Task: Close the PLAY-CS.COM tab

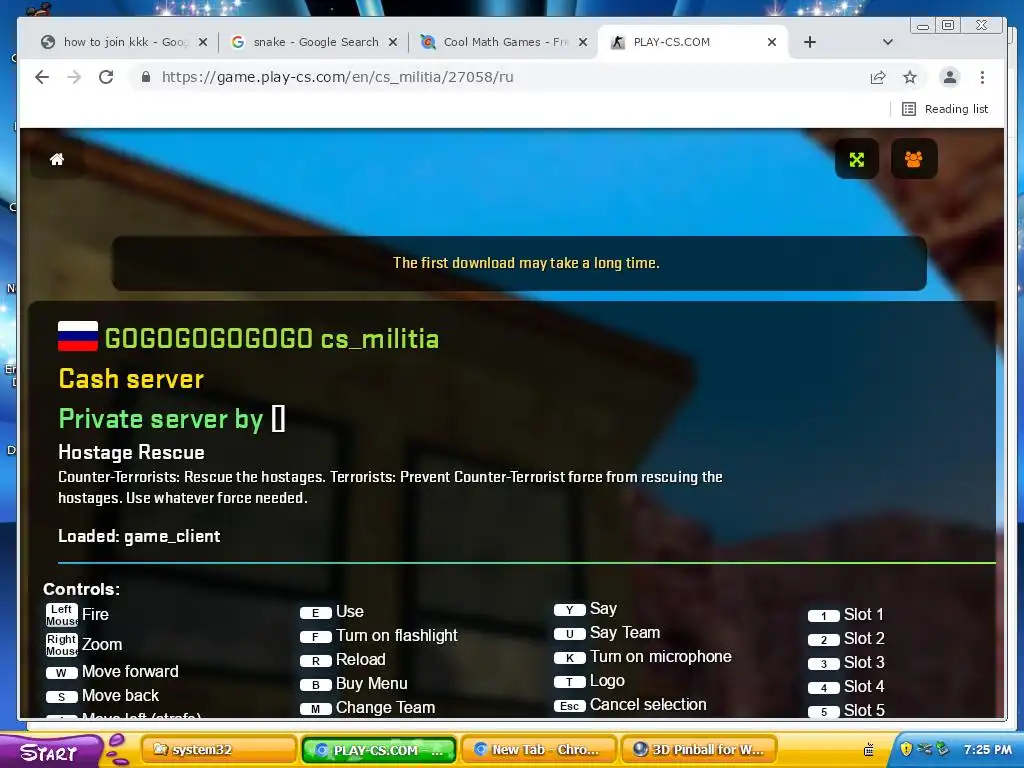Action: pos(772,42)
